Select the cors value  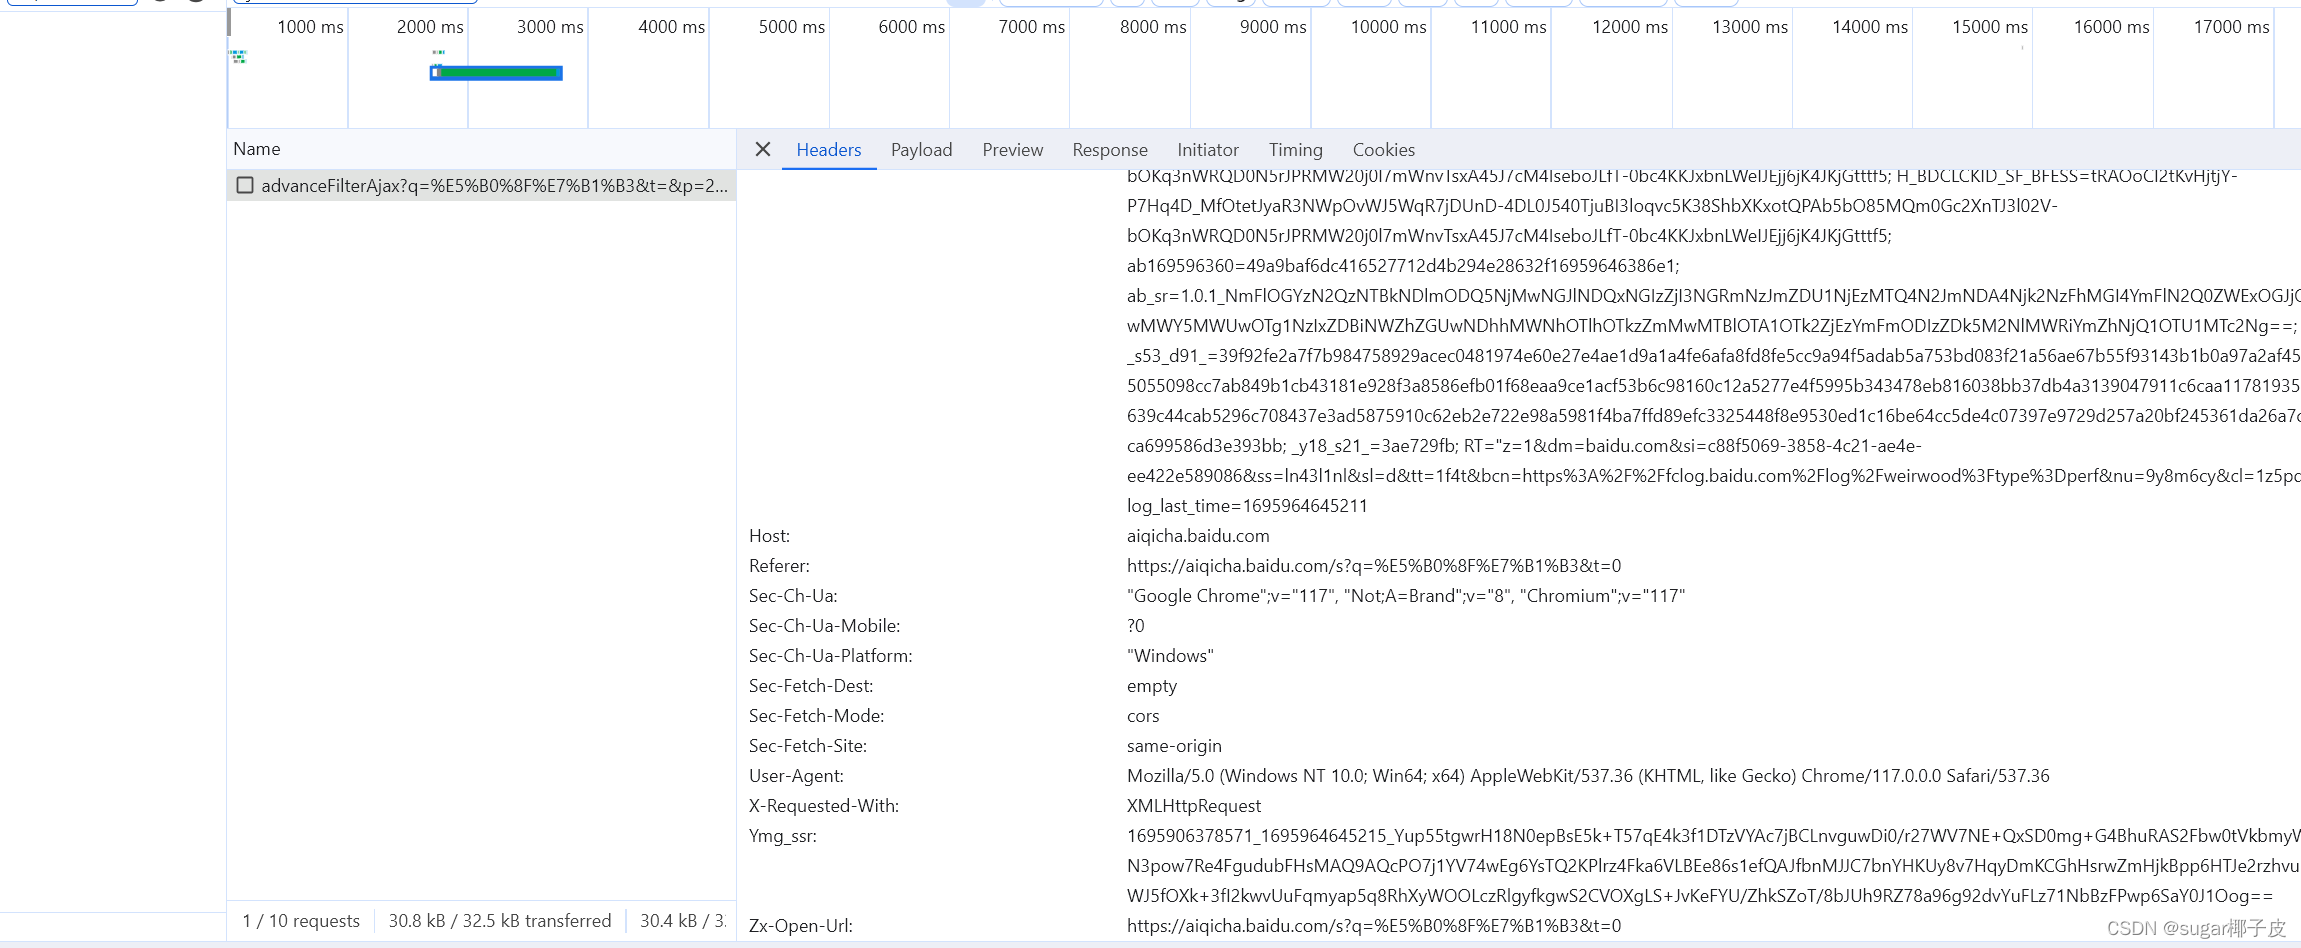click(1143, 716)
